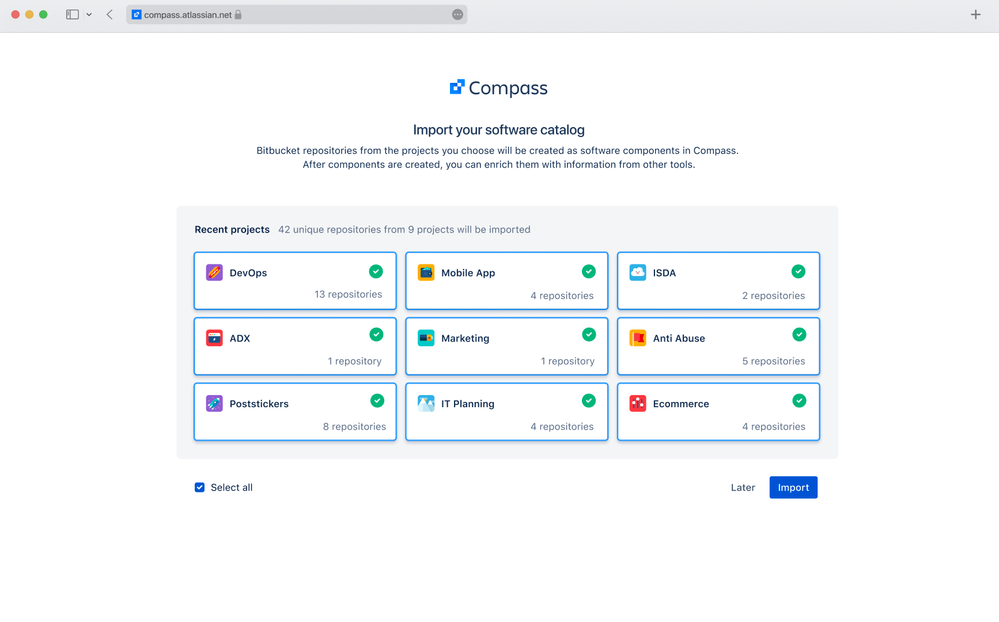The height and width of the screenshot is (622, 999).
Task: Deselect Mobile App green checkmark
Action: [589, 271]
